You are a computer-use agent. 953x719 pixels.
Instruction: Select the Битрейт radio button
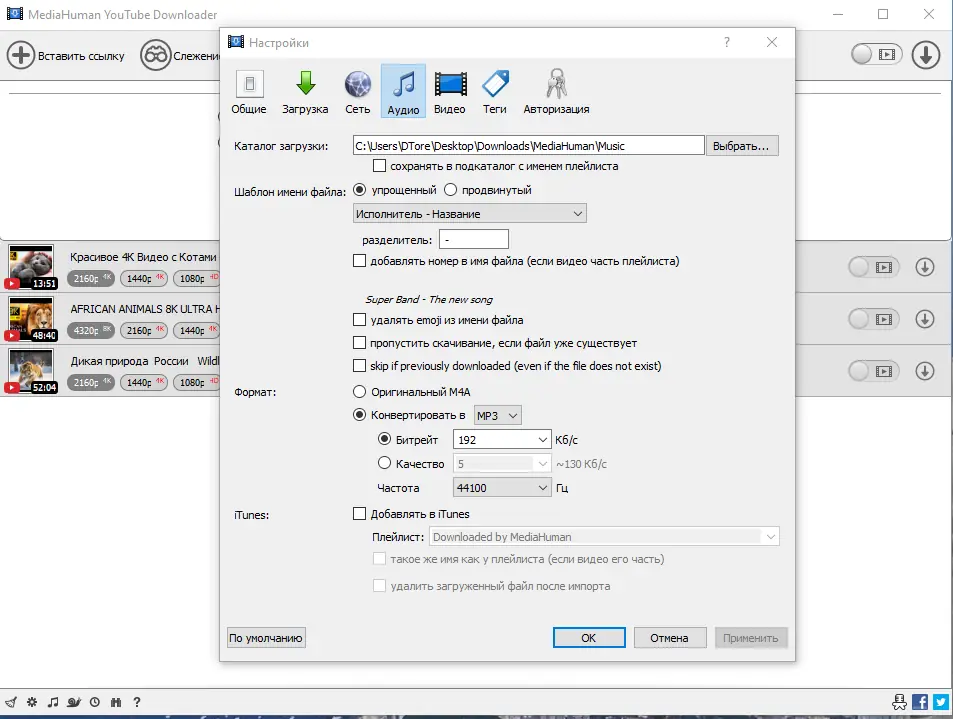click(384, 439)
